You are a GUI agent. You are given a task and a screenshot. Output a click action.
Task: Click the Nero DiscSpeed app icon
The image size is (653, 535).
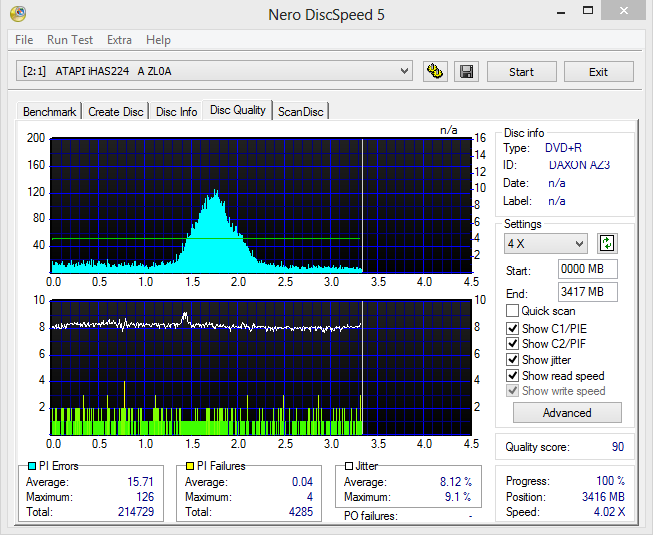pyautogui.click(x=18, y=14)
